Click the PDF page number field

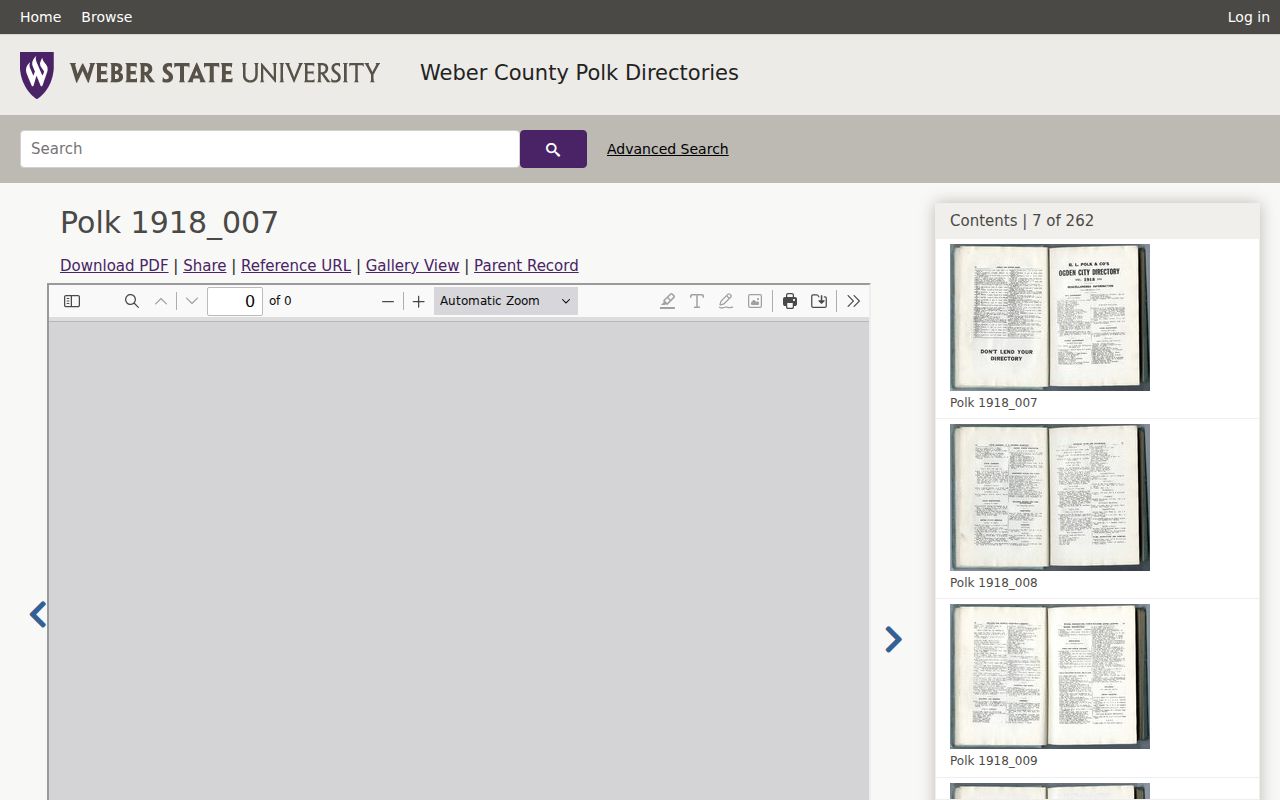coord(235,301)
